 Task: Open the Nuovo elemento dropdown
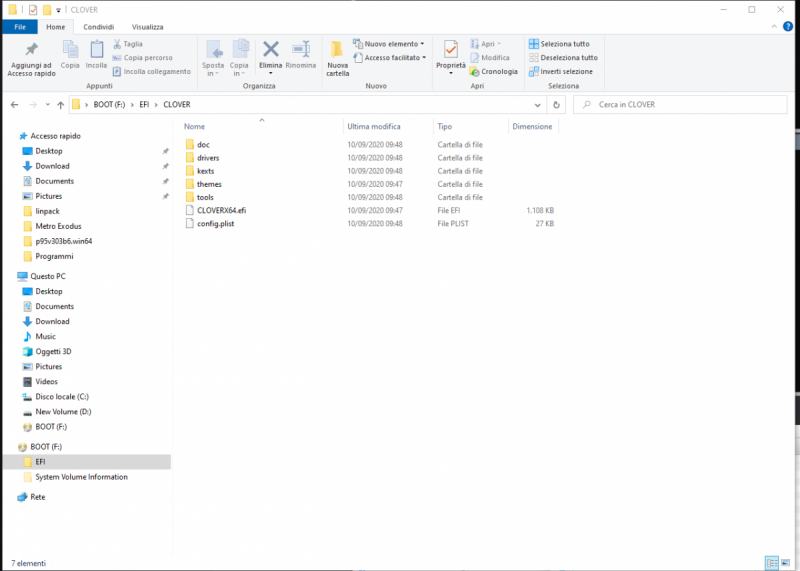tap(389, 44)
